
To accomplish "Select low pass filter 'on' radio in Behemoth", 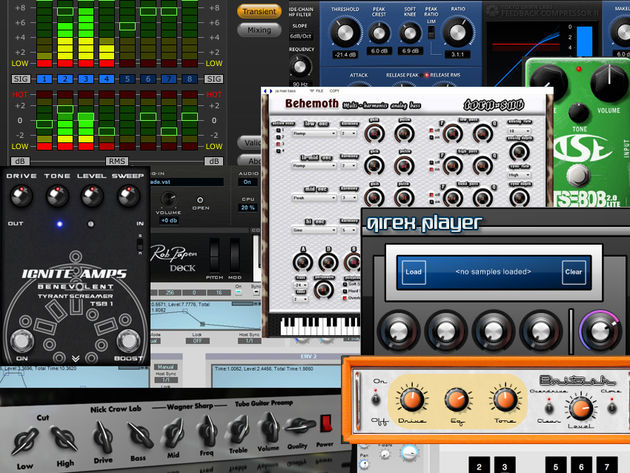I will click(432, 137).
